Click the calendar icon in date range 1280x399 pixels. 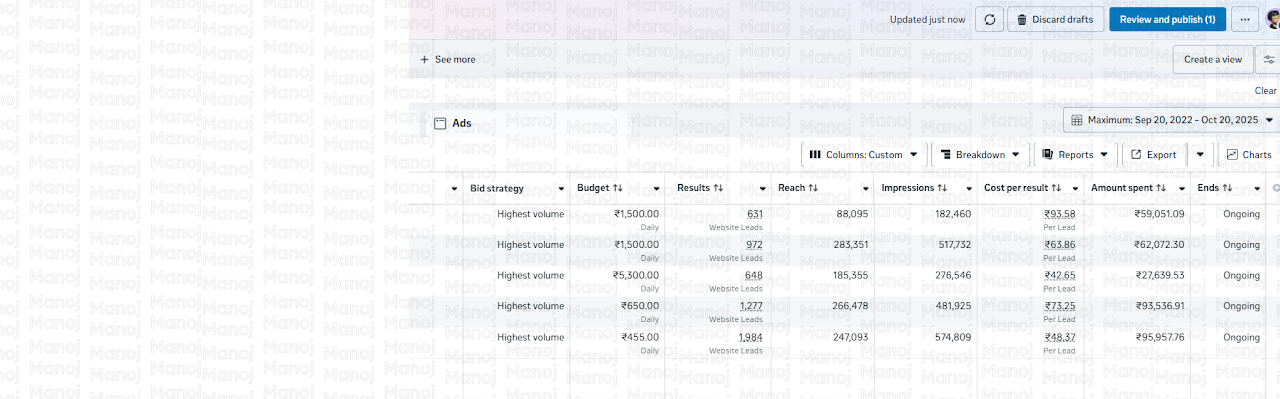pos(1077,120)
